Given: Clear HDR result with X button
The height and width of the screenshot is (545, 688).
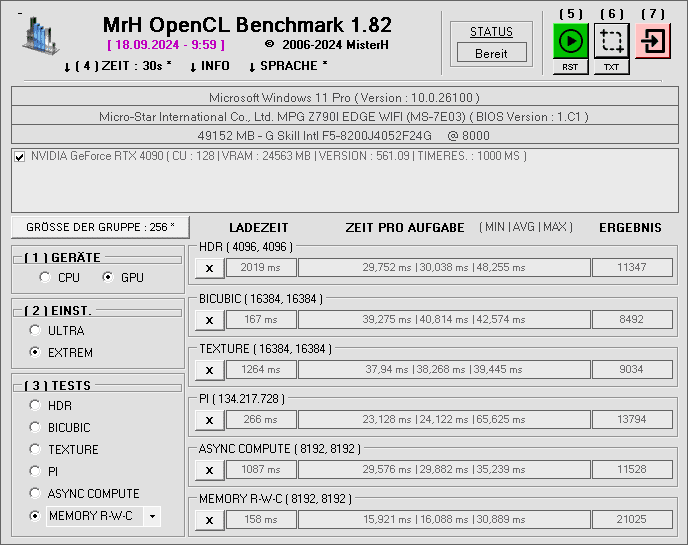Looking at the screenshot, I should (x=209, y=268).
